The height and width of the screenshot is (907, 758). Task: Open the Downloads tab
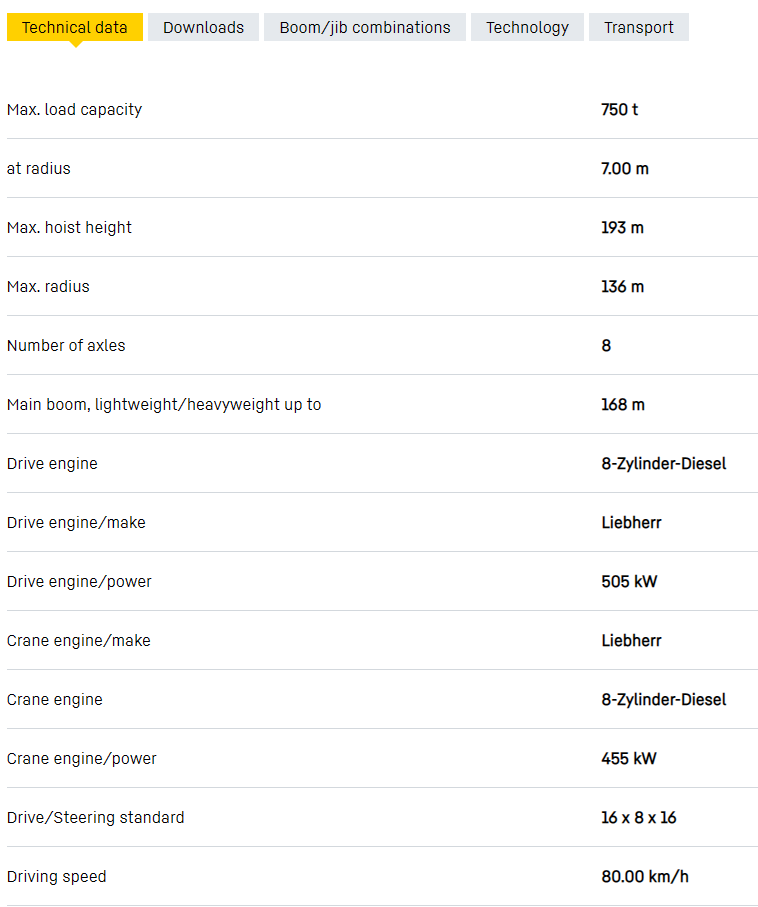pos(203,27)
